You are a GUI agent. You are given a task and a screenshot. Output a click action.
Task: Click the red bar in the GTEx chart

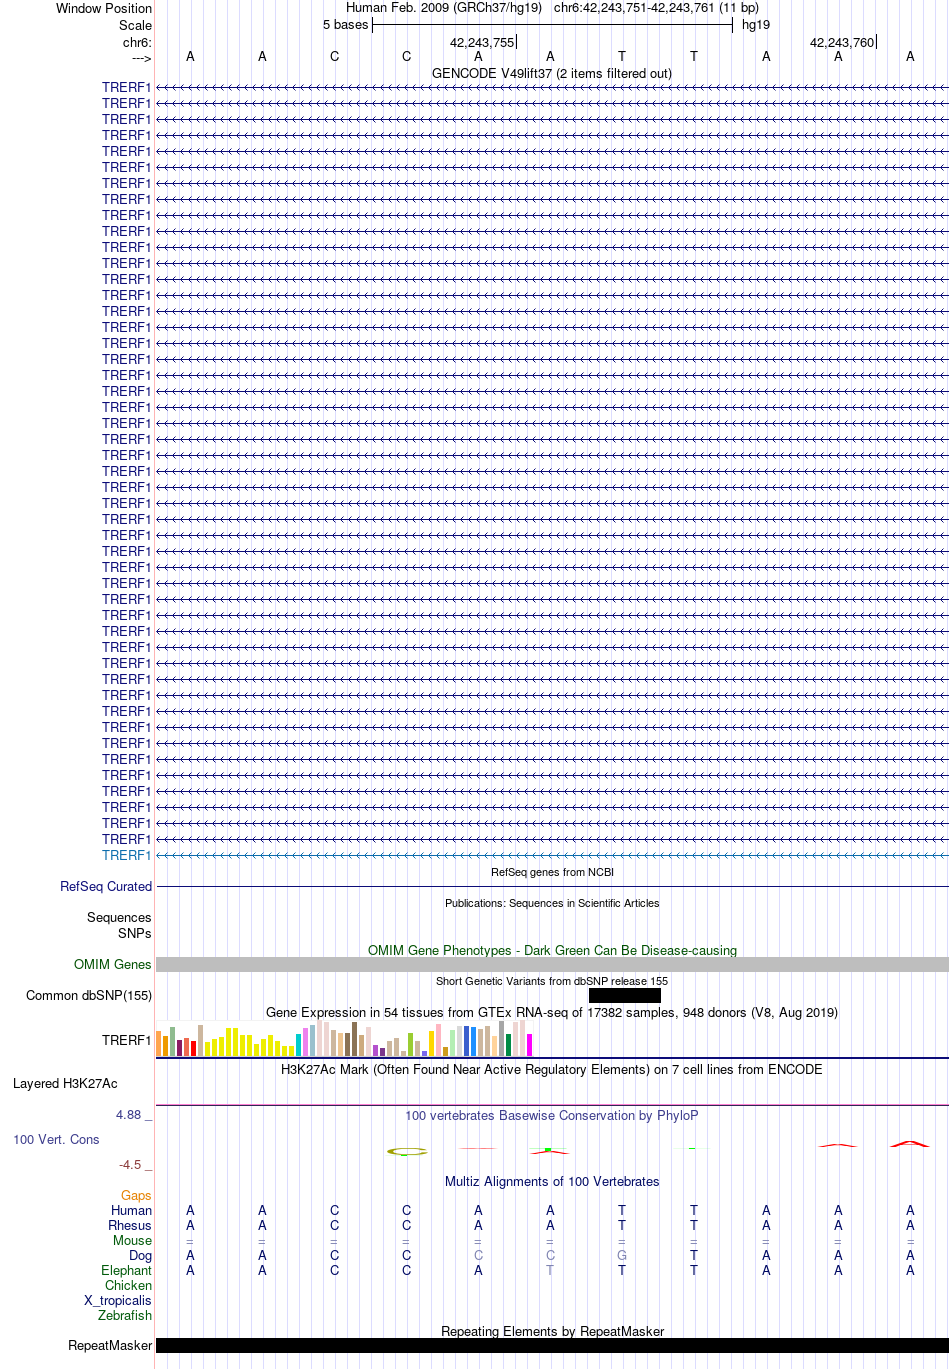click(x=193, y=1048)
